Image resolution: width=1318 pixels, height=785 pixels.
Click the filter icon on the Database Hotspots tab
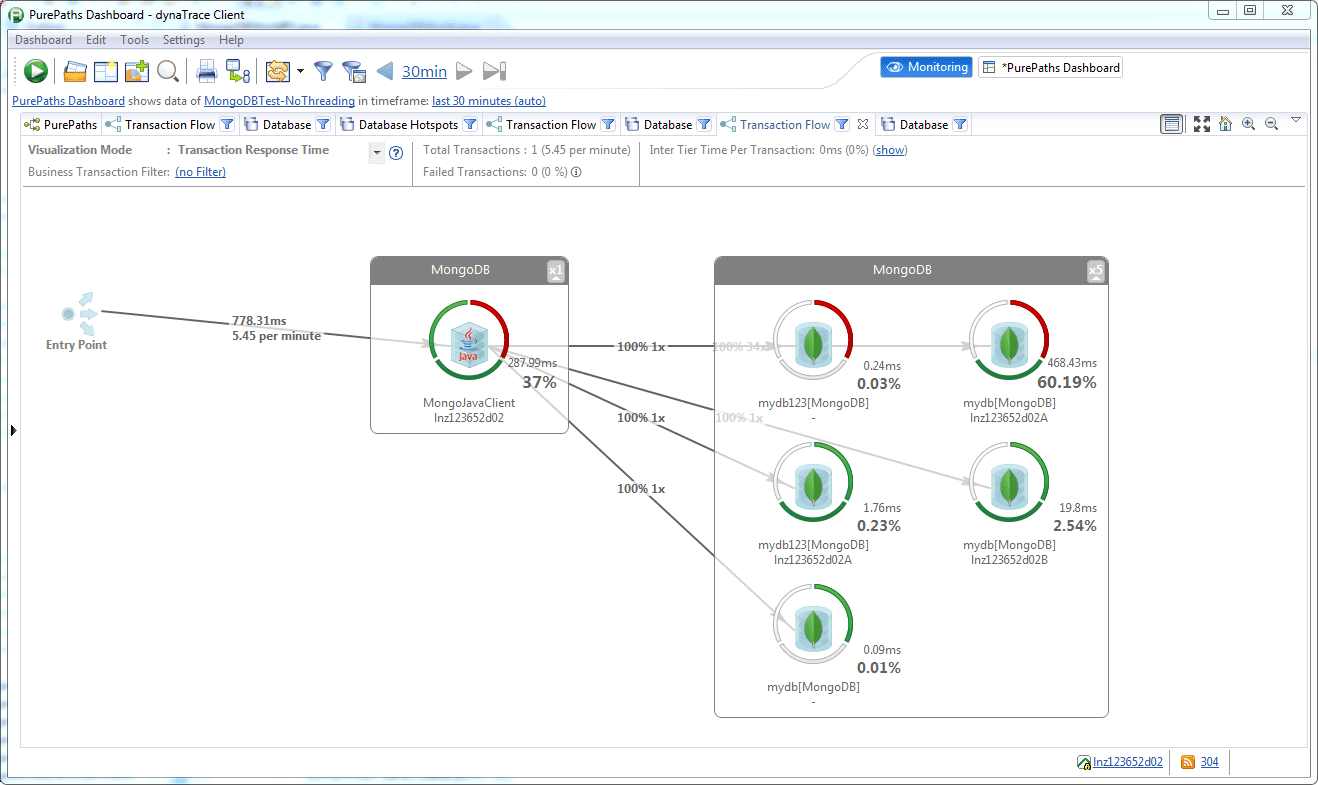470,125
